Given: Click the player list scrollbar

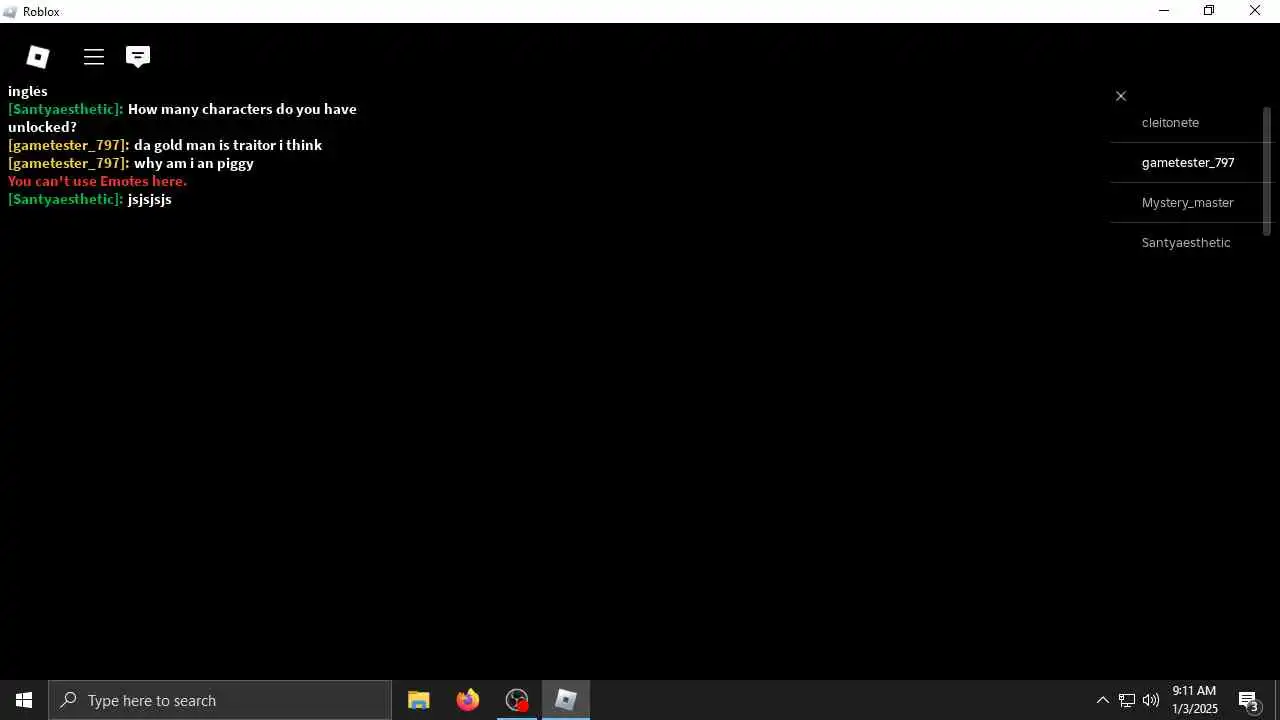Looking at the screenshot, I should (1267, 171).
